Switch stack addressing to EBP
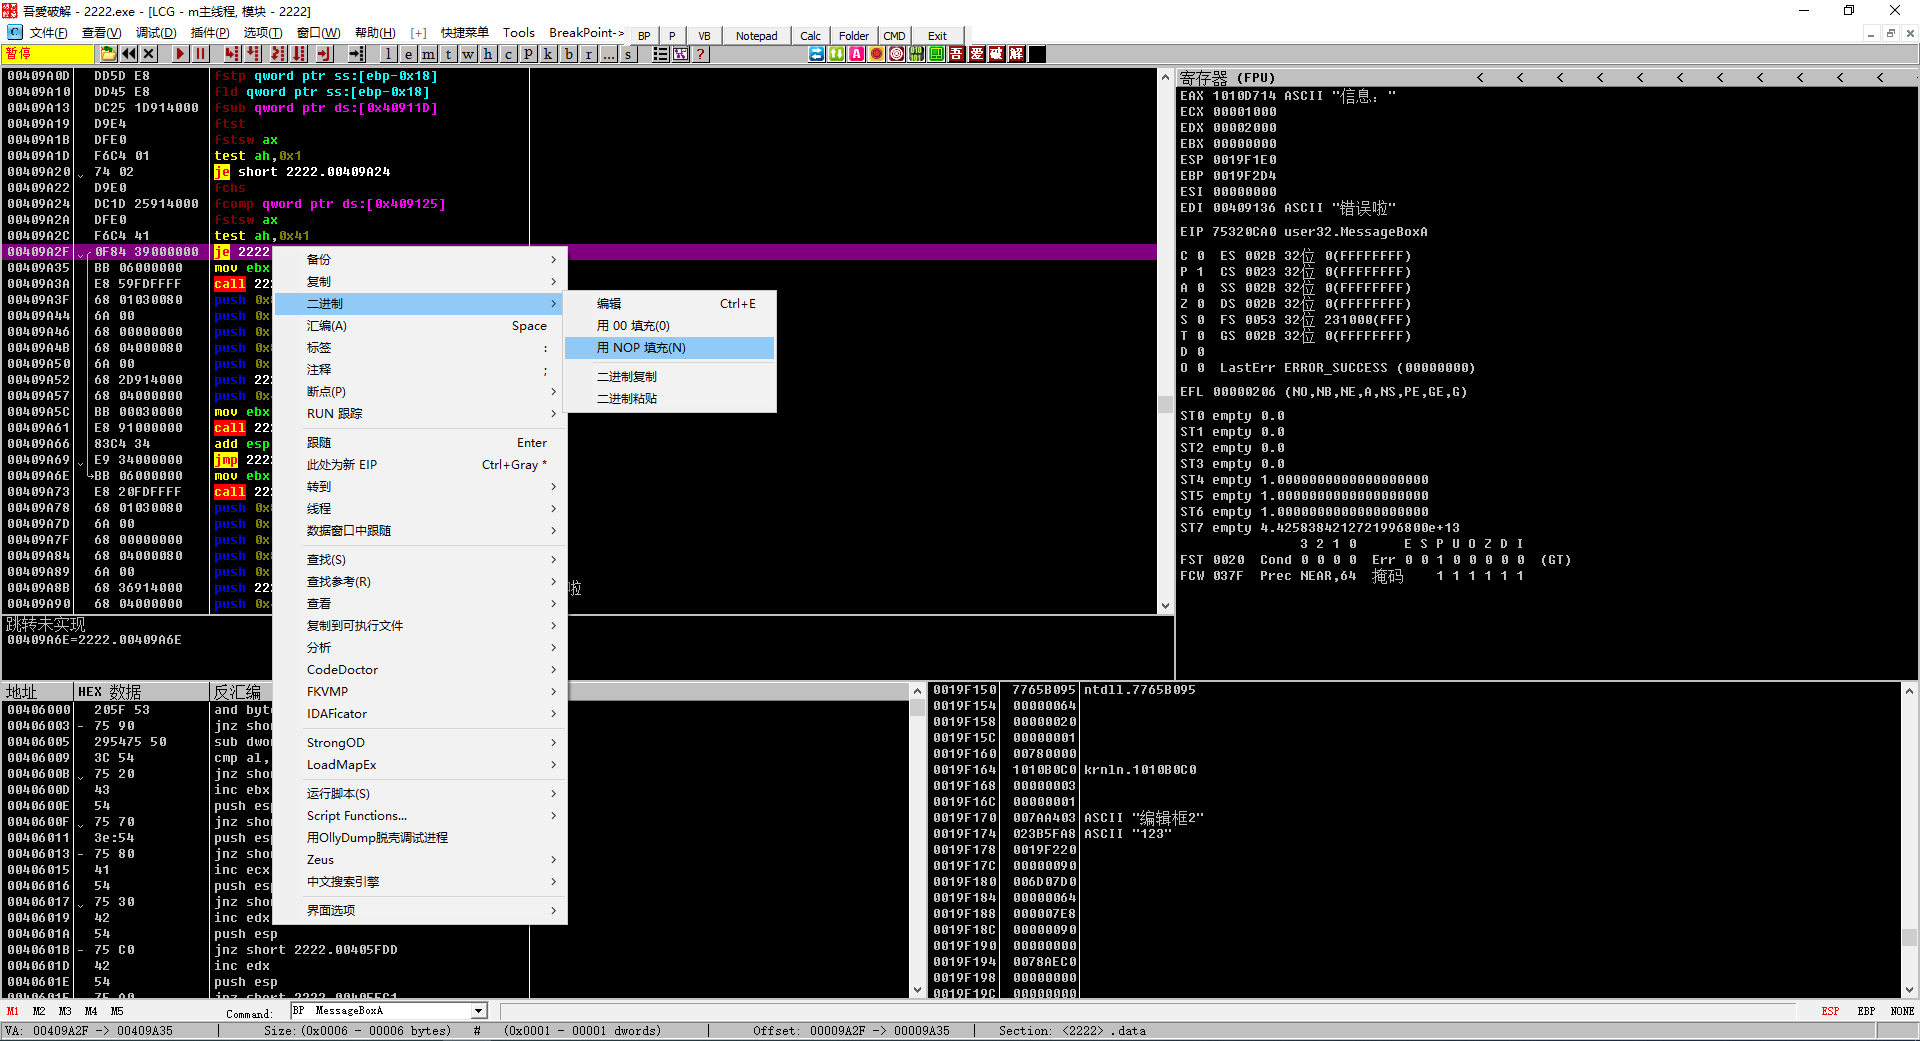1920x1041 pixels. coord(1866,1011)
